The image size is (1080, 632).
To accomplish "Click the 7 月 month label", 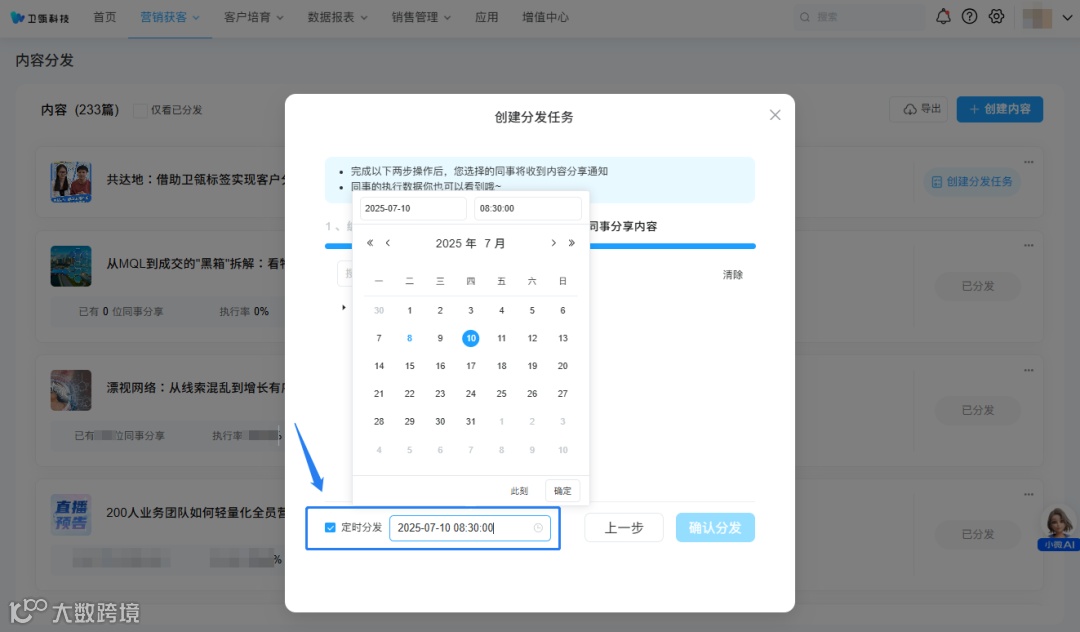I will (495, 243).
